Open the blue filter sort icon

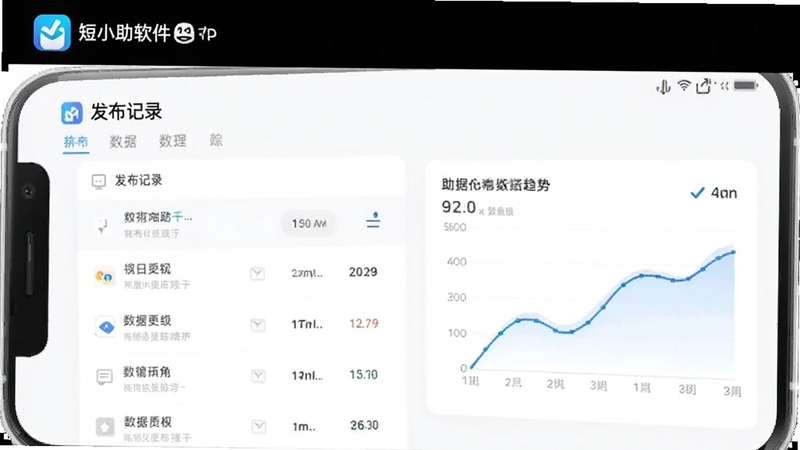(373, 220)
